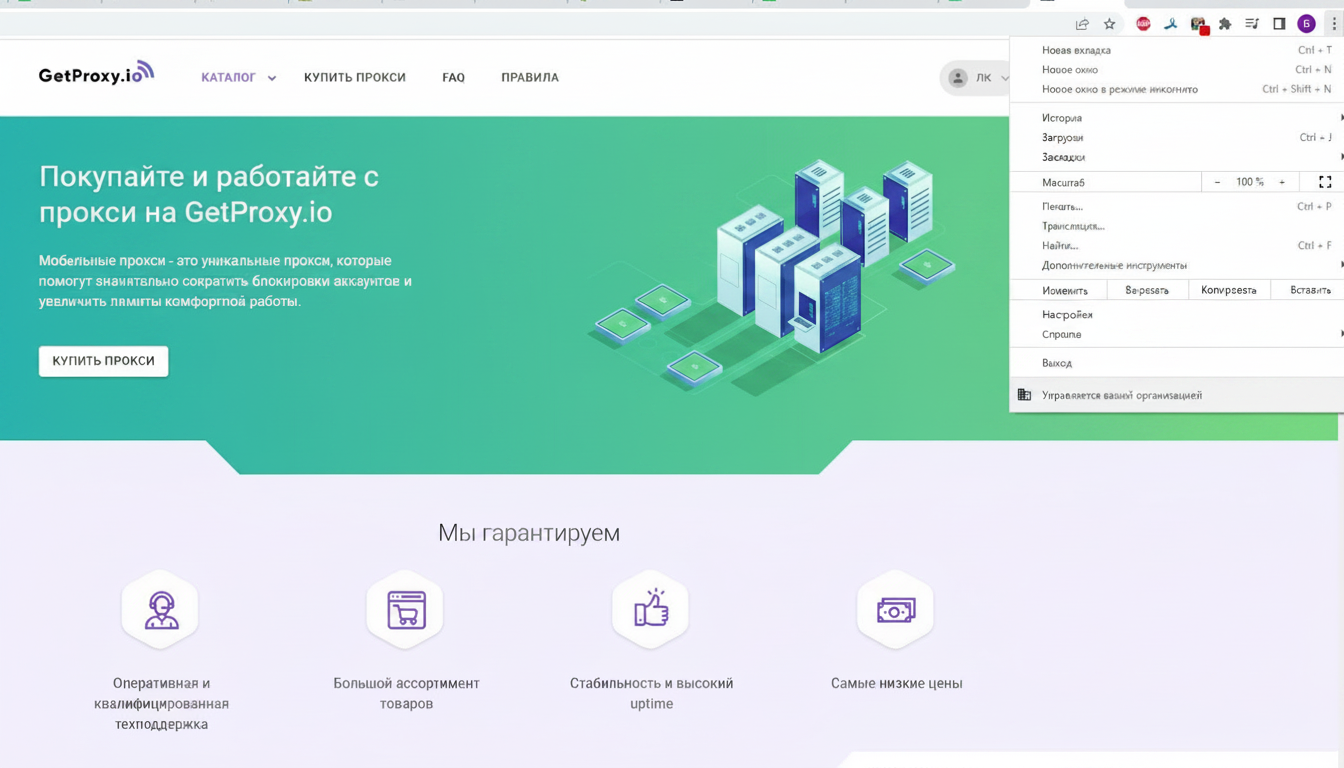Toggle the browser side panel icon
Screen dimensions: 1344x768
1279,24
